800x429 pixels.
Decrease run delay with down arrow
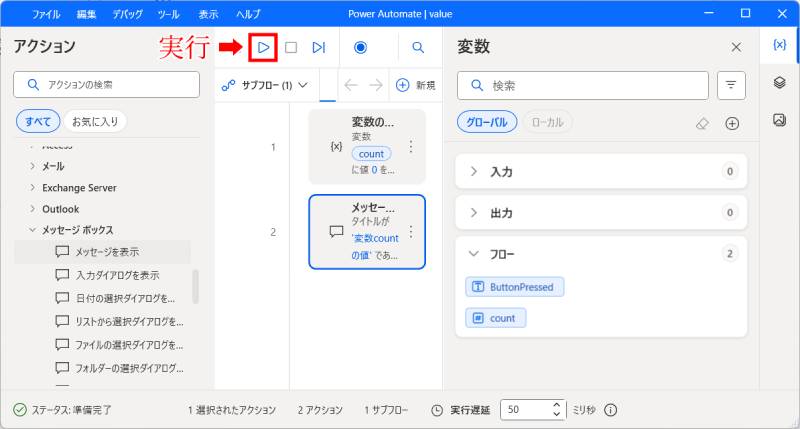[557, 414]
